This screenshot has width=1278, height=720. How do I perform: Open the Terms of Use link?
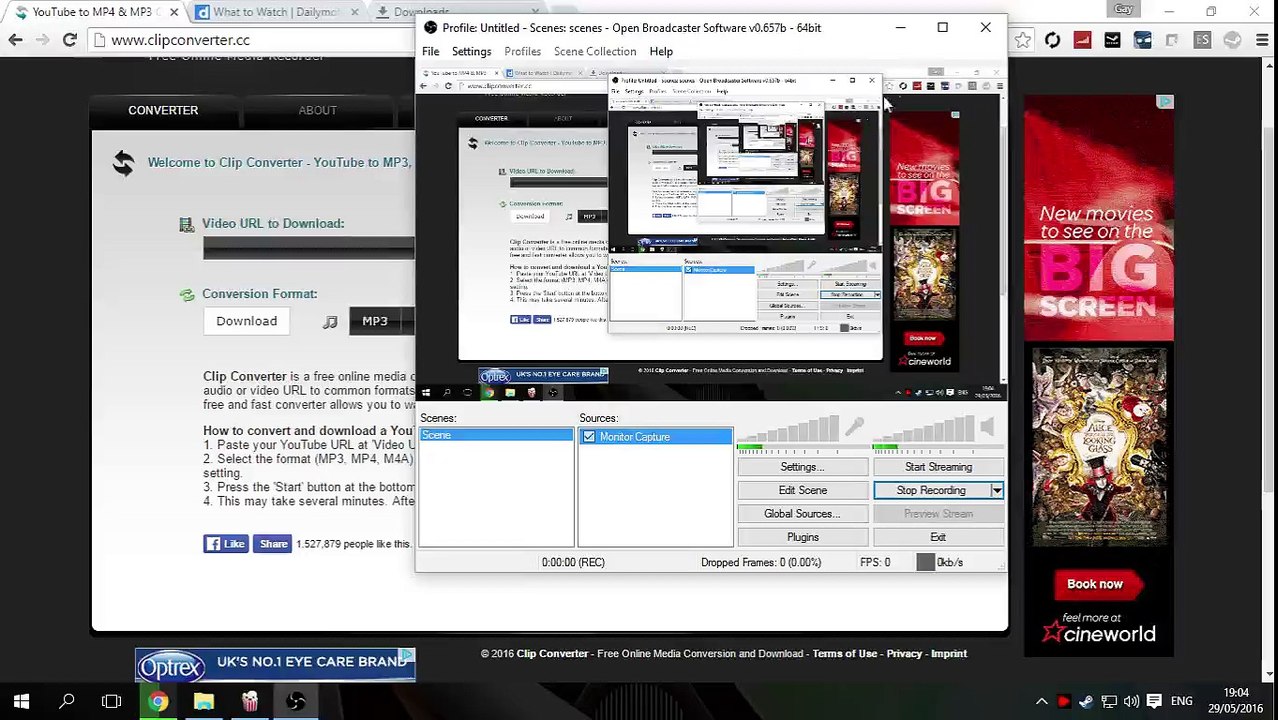(x=844, y=654)
